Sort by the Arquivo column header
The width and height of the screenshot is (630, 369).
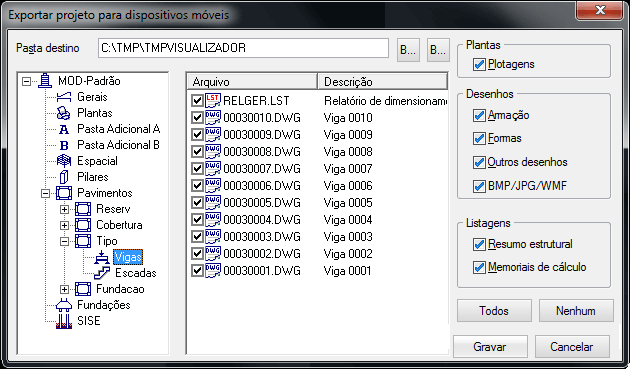pos(253,82)
